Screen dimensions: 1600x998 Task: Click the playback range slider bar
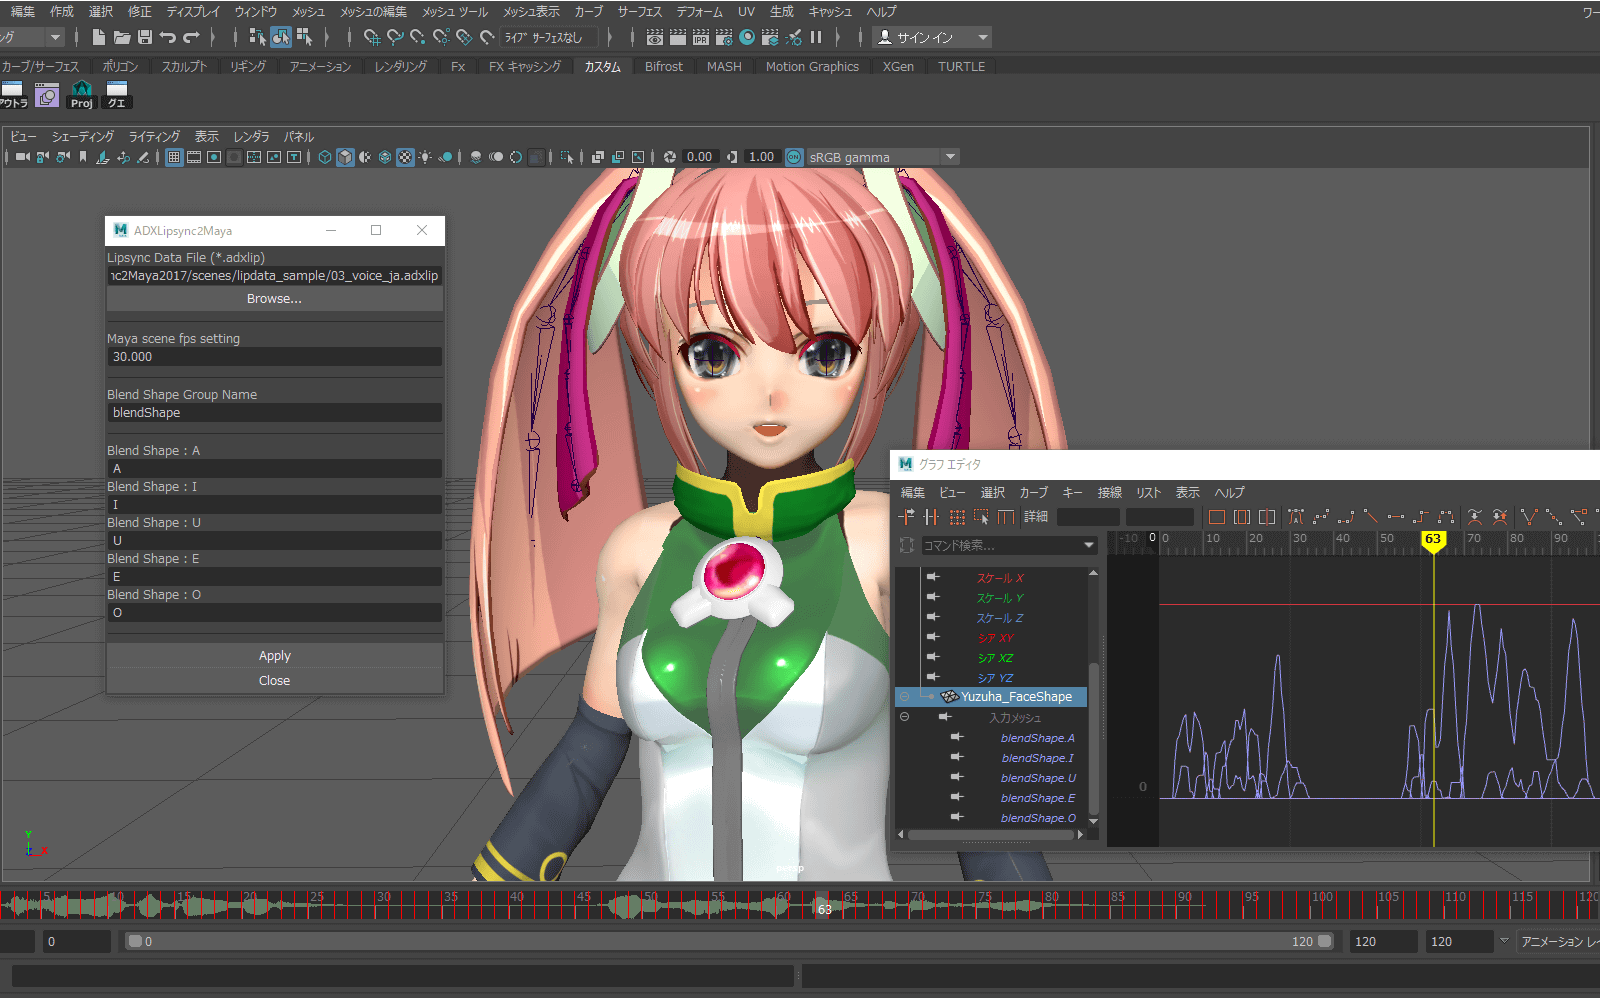pos(730,941)
